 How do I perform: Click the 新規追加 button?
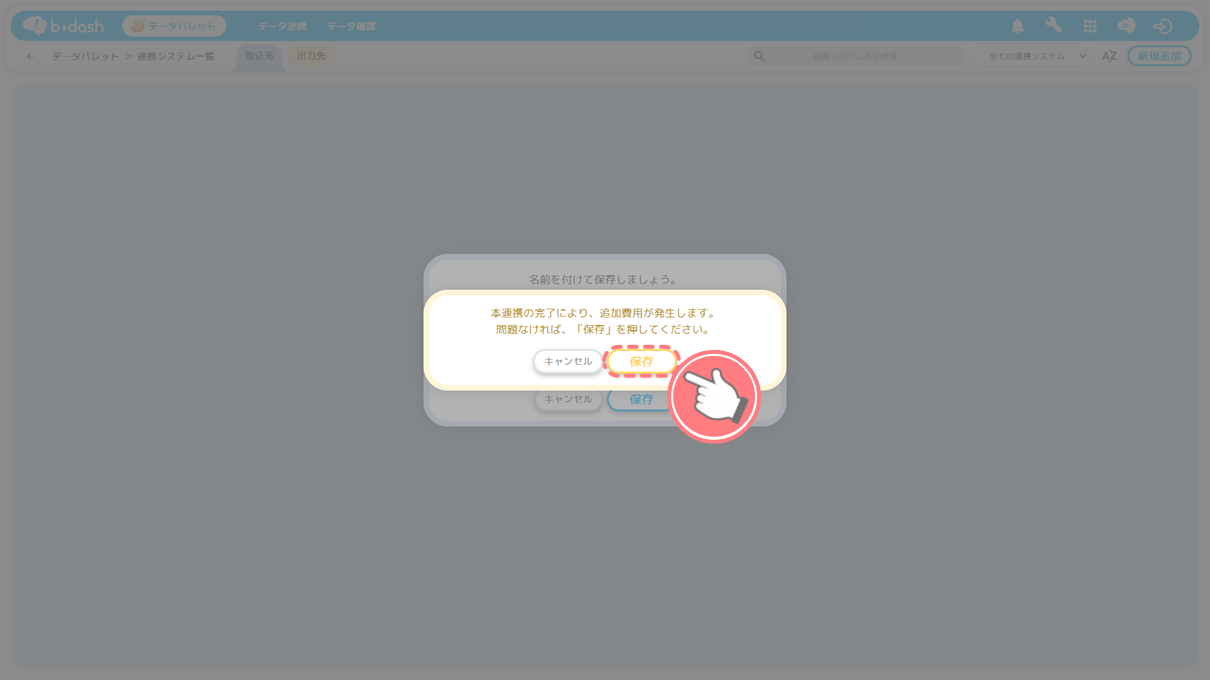[1159, 56]
